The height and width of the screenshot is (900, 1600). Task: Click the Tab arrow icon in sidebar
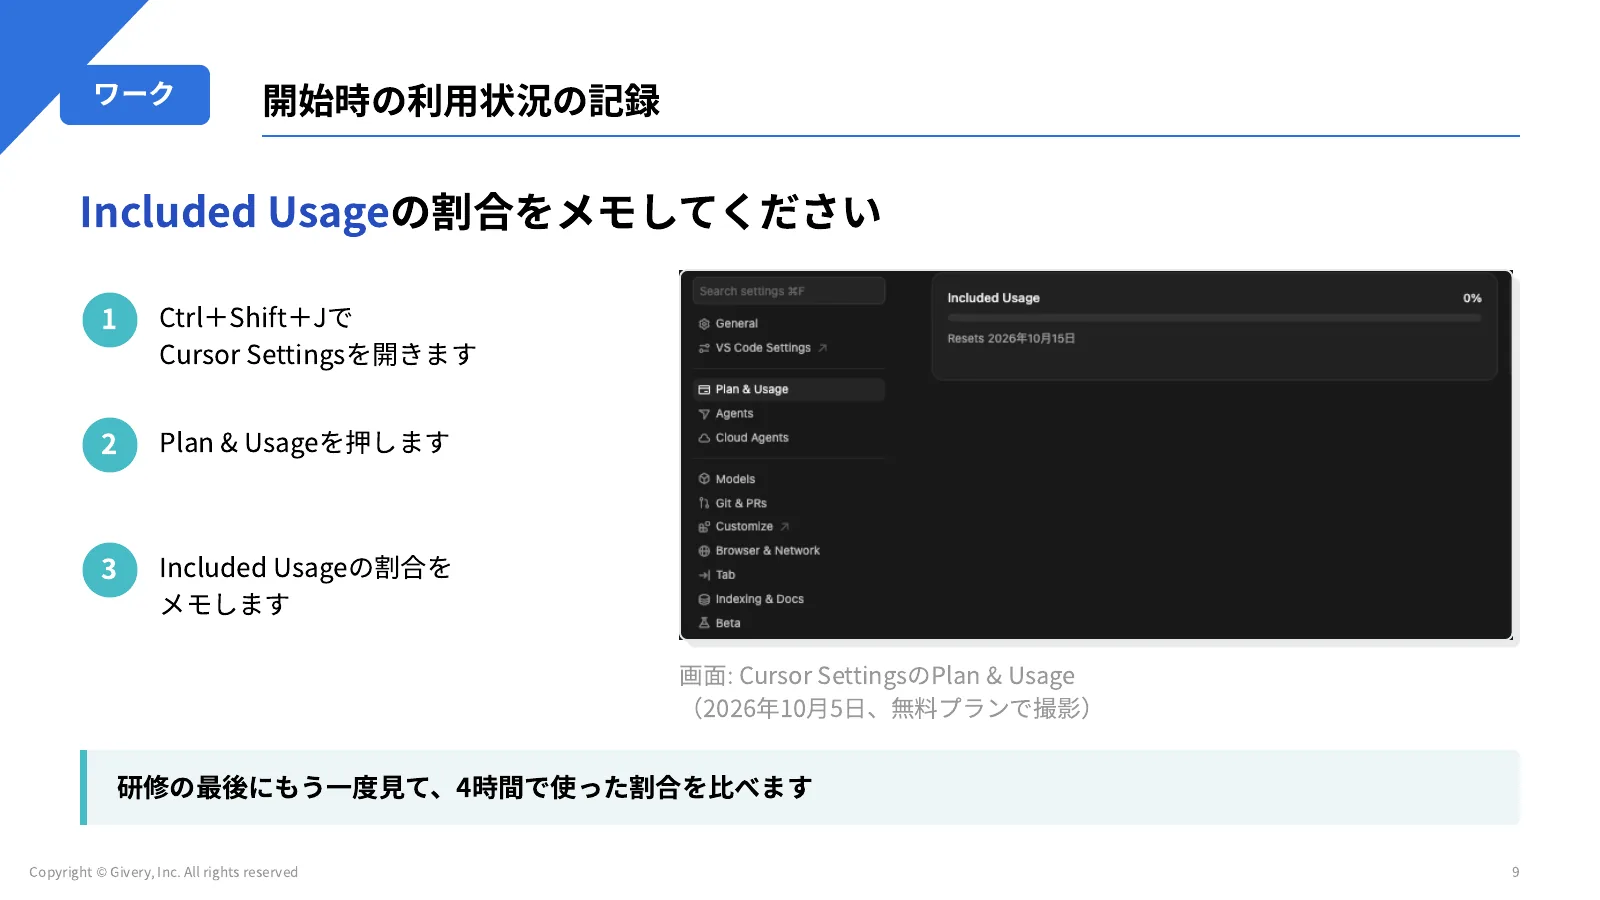(x=704, y=575)
